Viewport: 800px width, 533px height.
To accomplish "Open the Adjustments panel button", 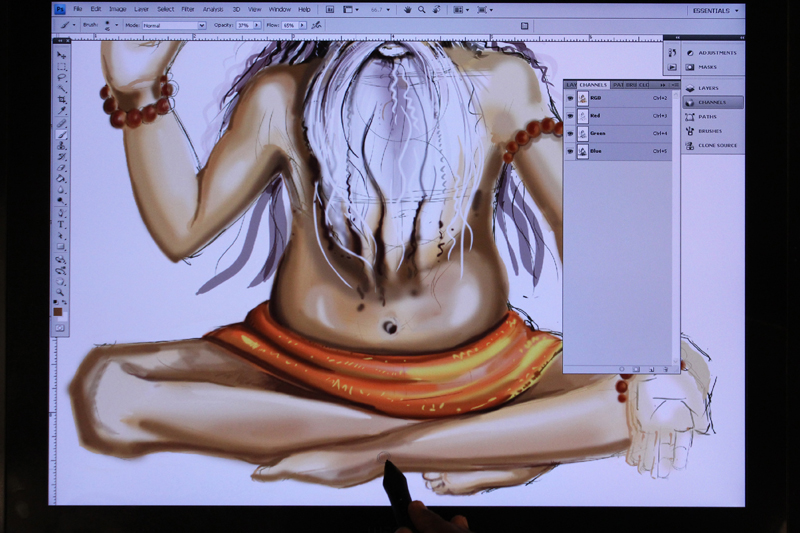I will coord(715,52).
